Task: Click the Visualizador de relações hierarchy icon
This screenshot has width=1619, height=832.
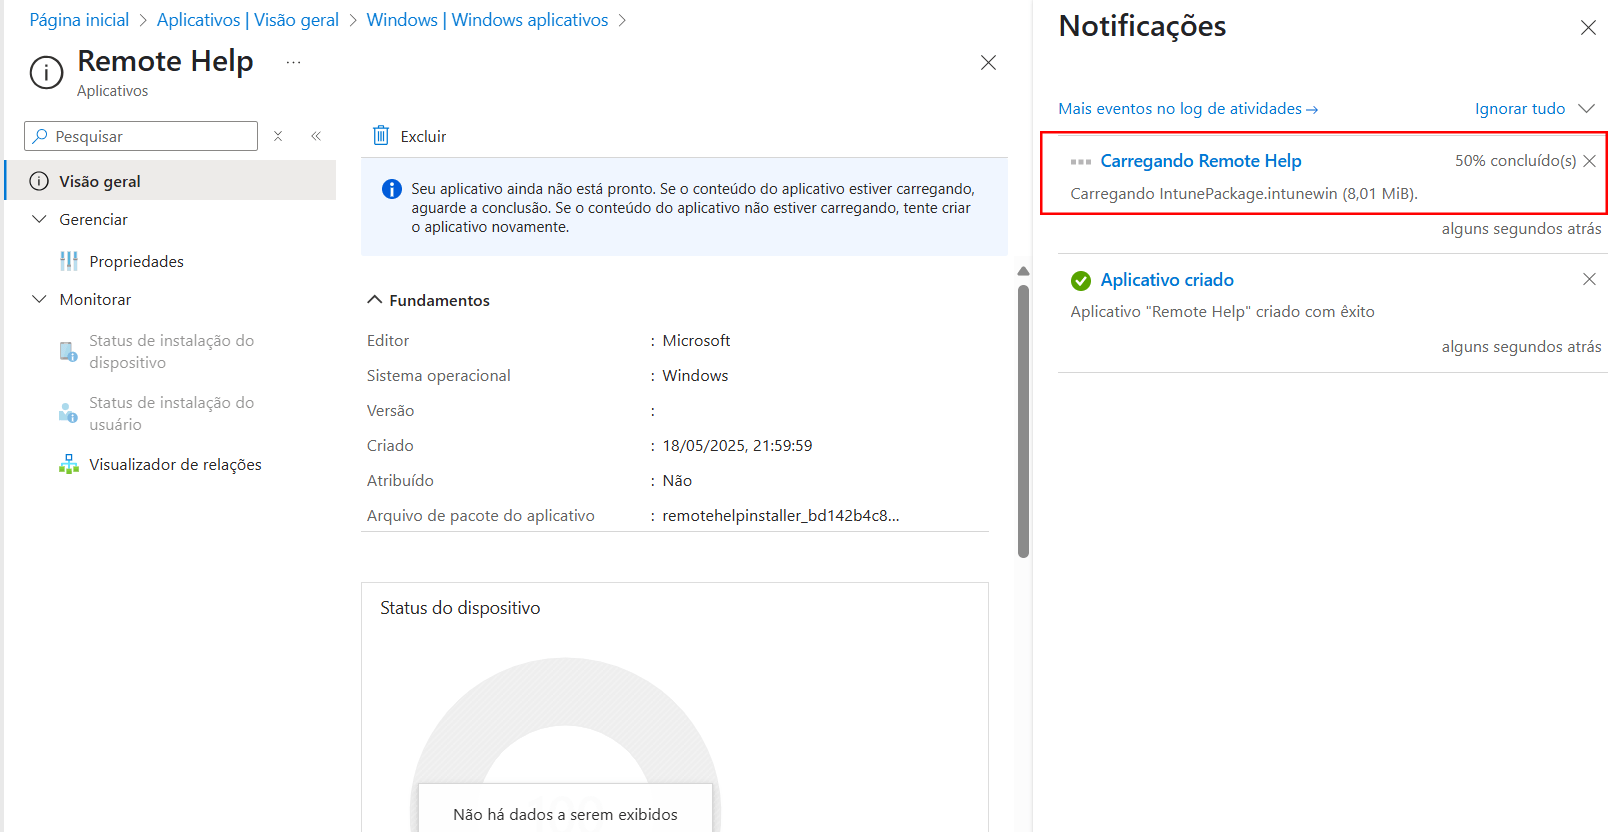Action: [x=68, y=464]
